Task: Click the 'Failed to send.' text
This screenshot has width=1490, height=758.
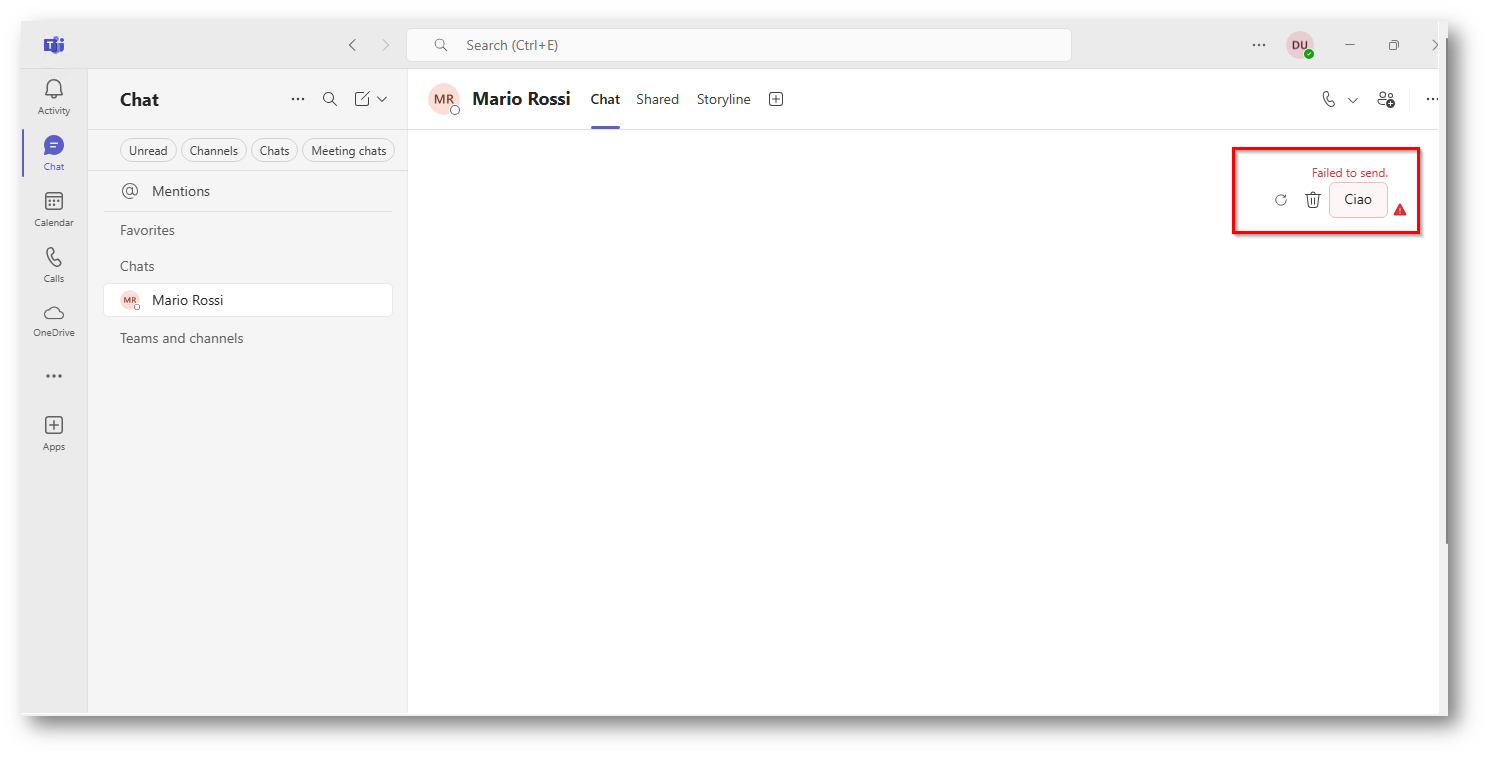Action: coord(1350,173)
